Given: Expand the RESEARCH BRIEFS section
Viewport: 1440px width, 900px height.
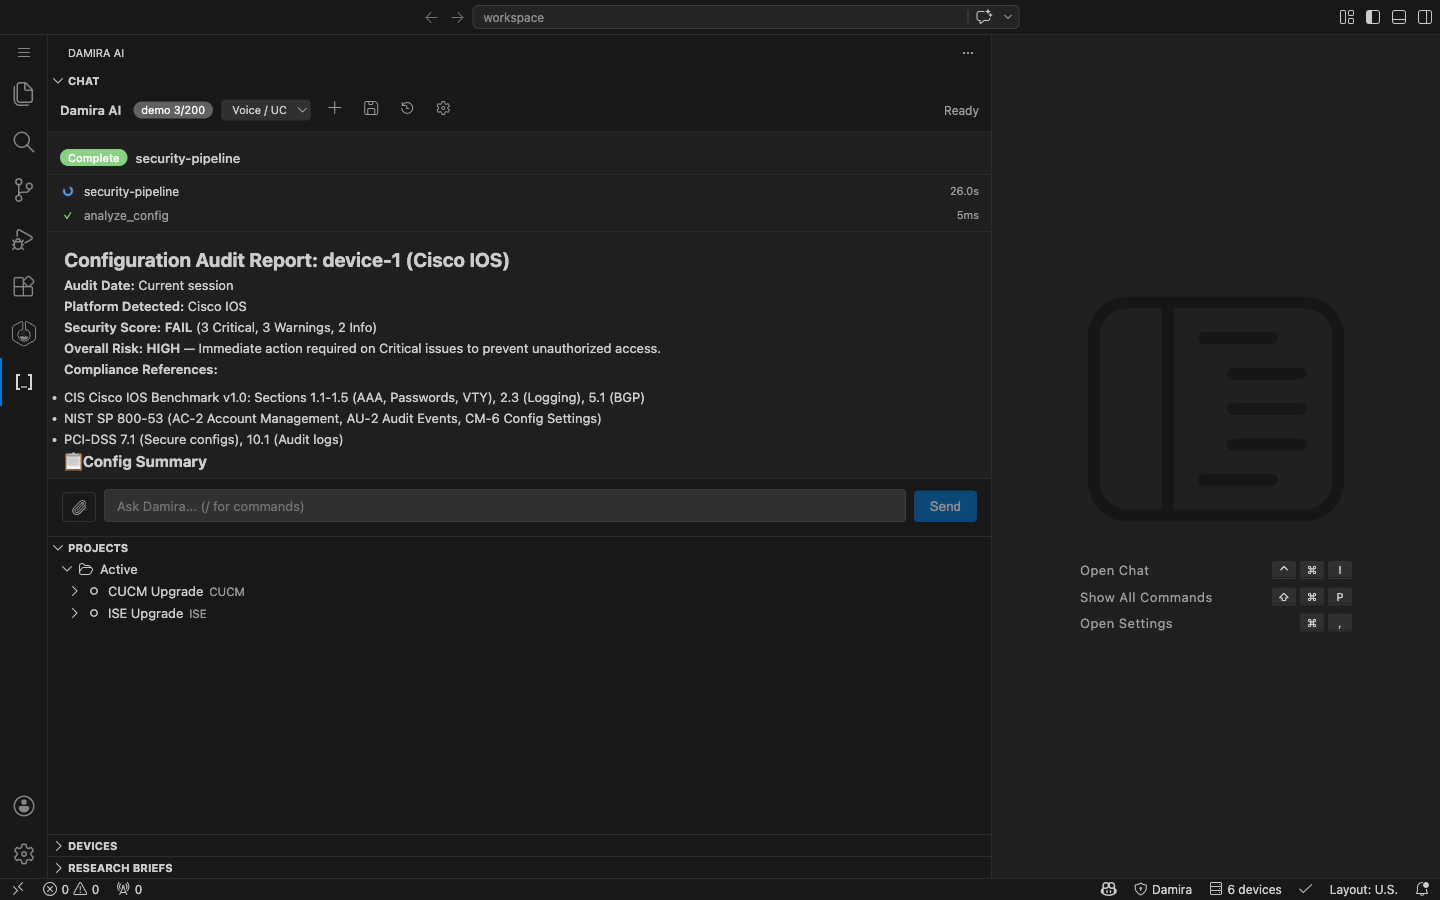Looking at the screenshot, I should coord(58,868).
